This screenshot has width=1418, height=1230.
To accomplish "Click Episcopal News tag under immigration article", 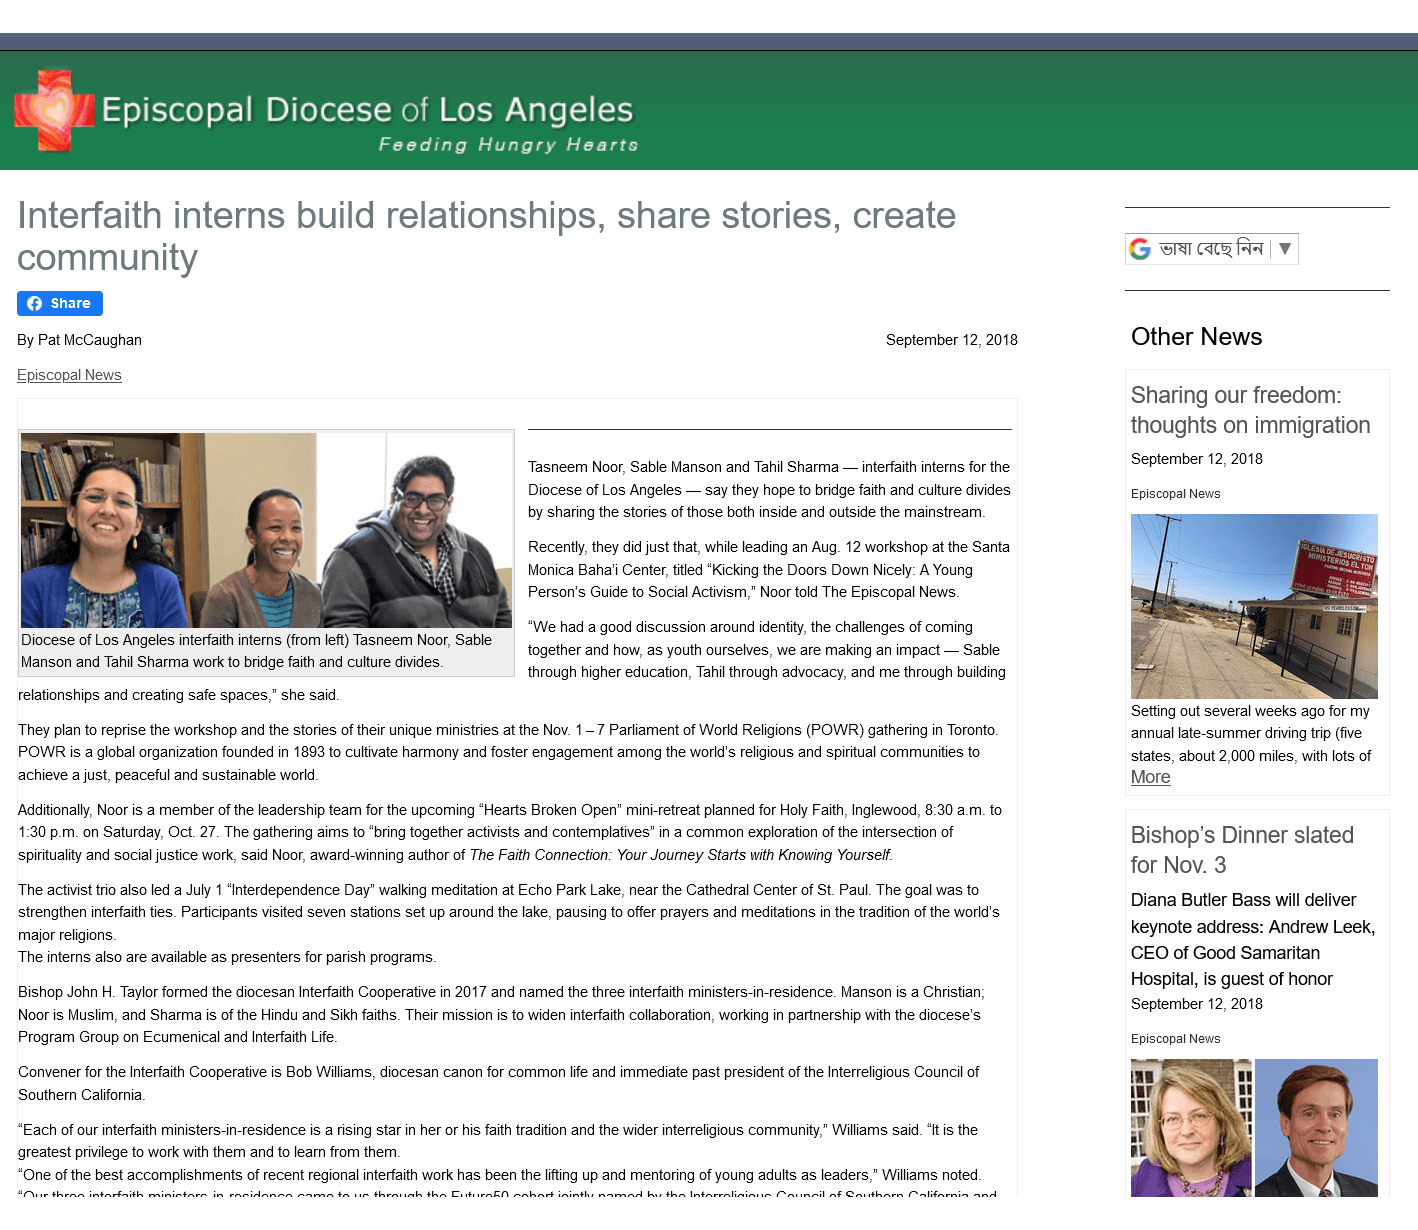I will 1175,494.
